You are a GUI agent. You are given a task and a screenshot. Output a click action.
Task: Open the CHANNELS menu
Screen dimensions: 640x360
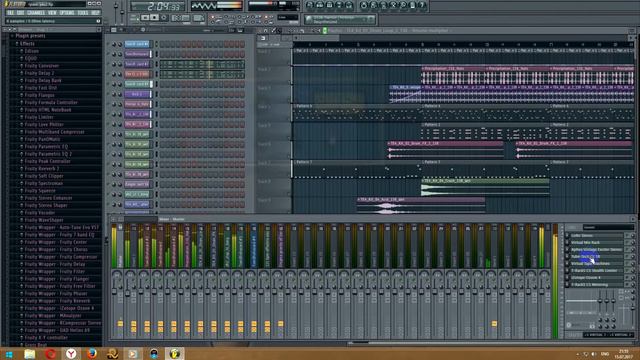[x=36, y=13]
